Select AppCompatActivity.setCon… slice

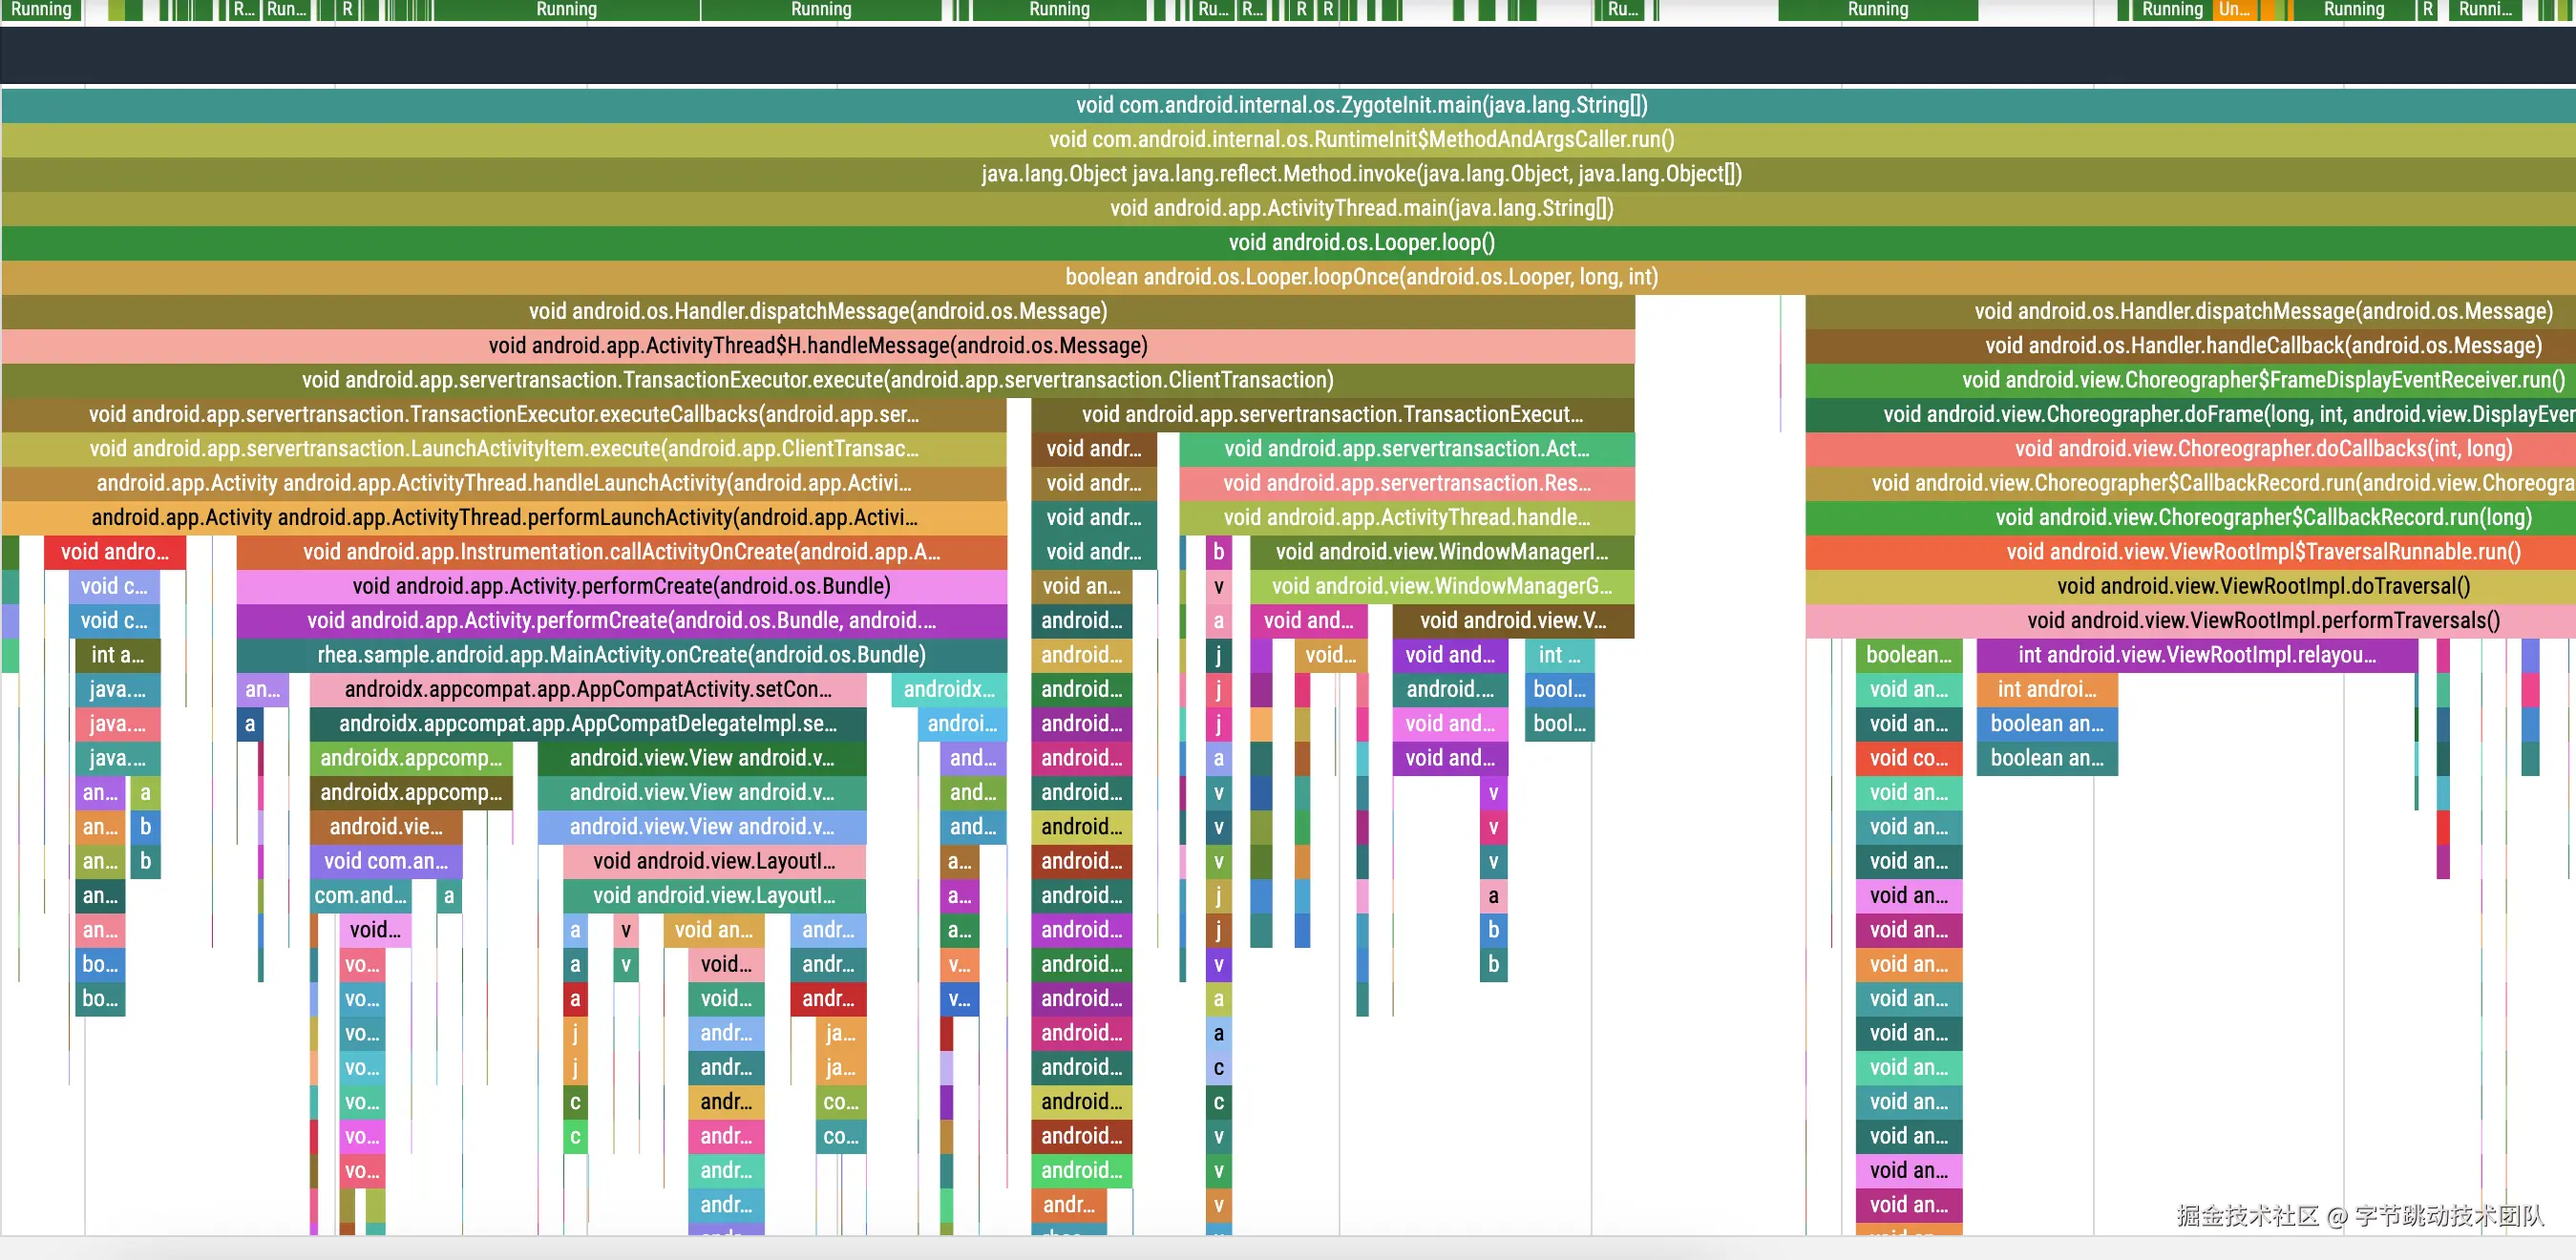(587, 689)
